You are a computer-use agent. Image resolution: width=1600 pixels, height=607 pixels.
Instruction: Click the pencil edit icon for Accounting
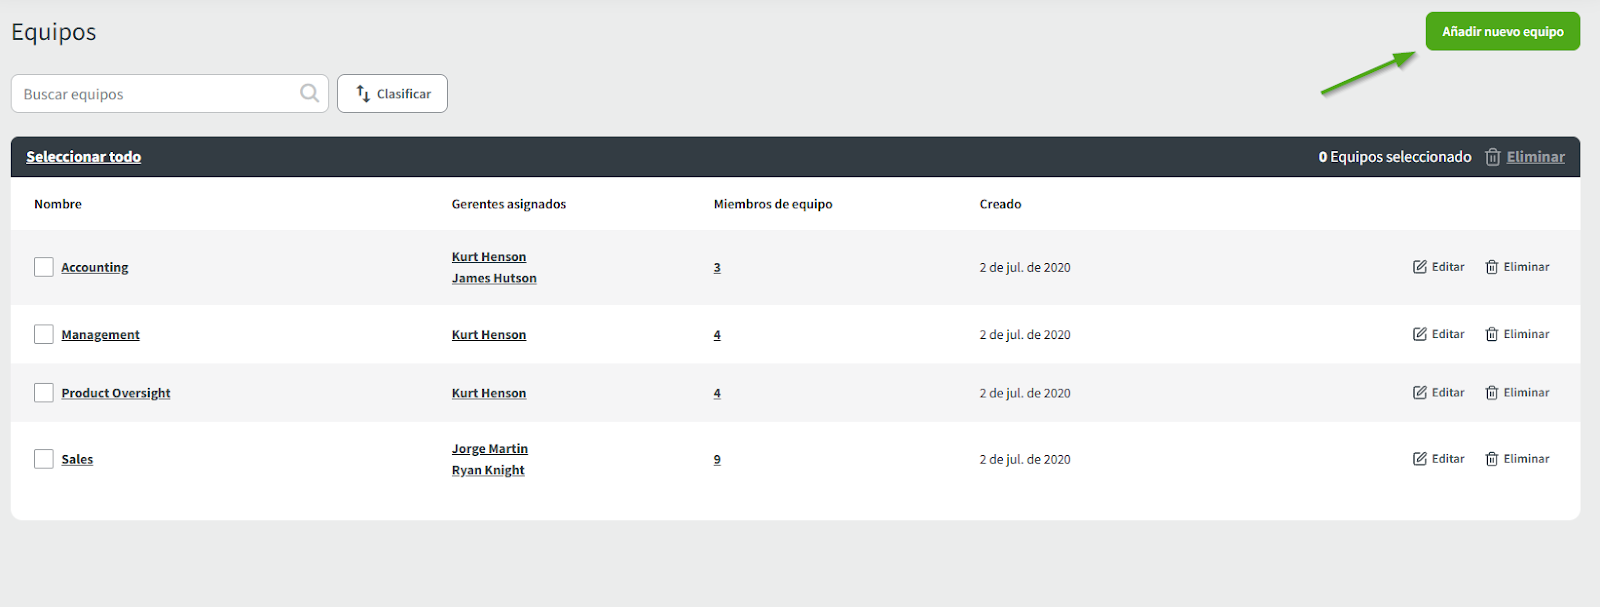[x=1419, y=267]
